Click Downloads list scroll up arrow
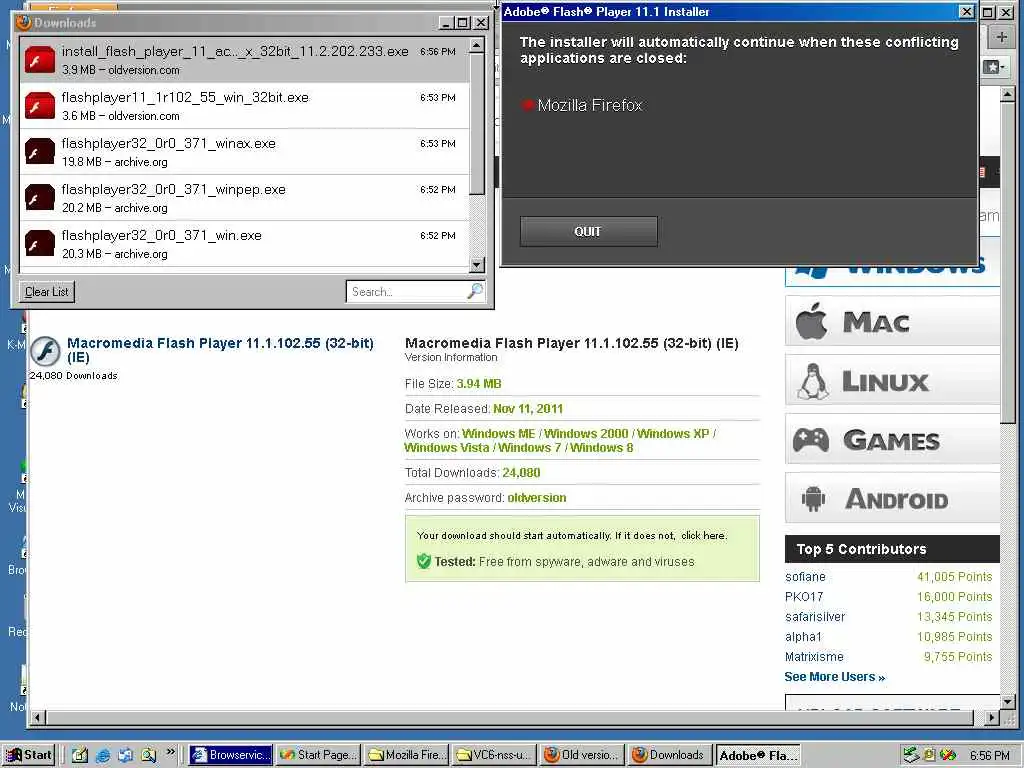 (477, 45)
